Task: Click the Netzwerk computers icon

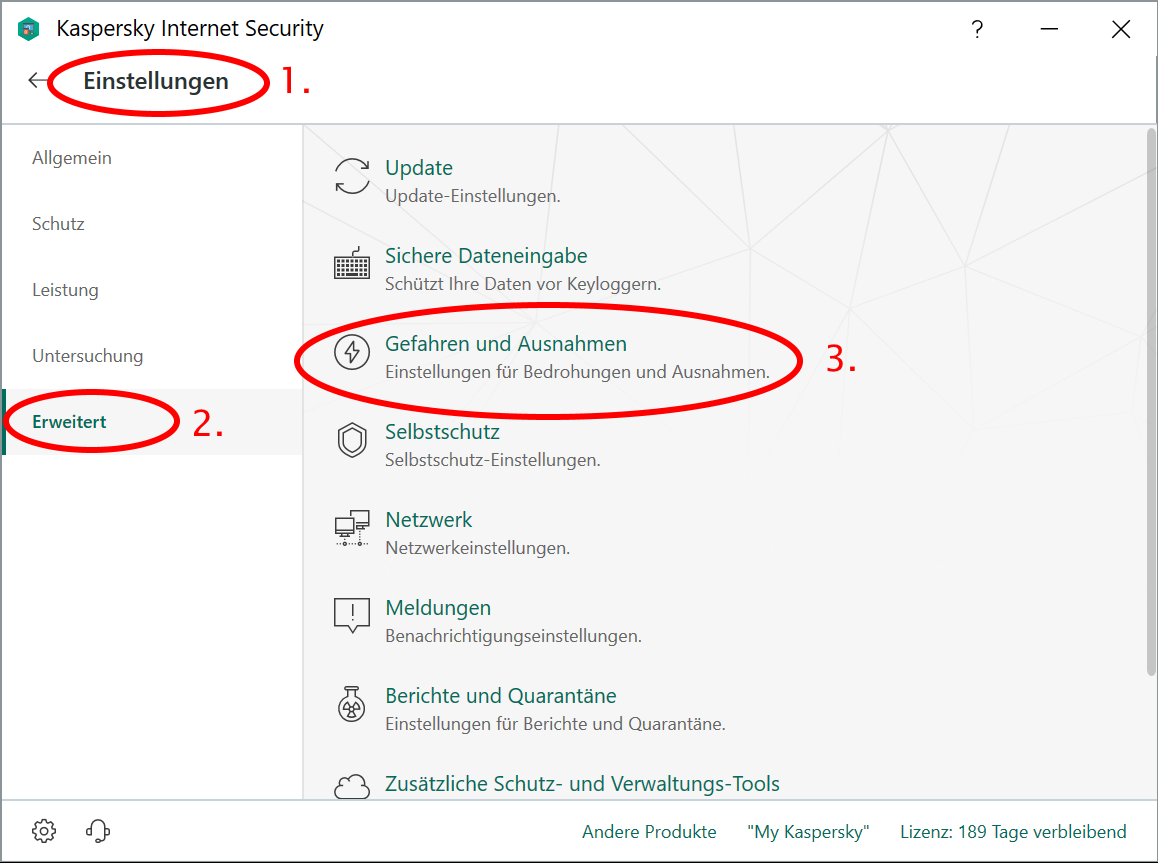Action: coord(352,528)
